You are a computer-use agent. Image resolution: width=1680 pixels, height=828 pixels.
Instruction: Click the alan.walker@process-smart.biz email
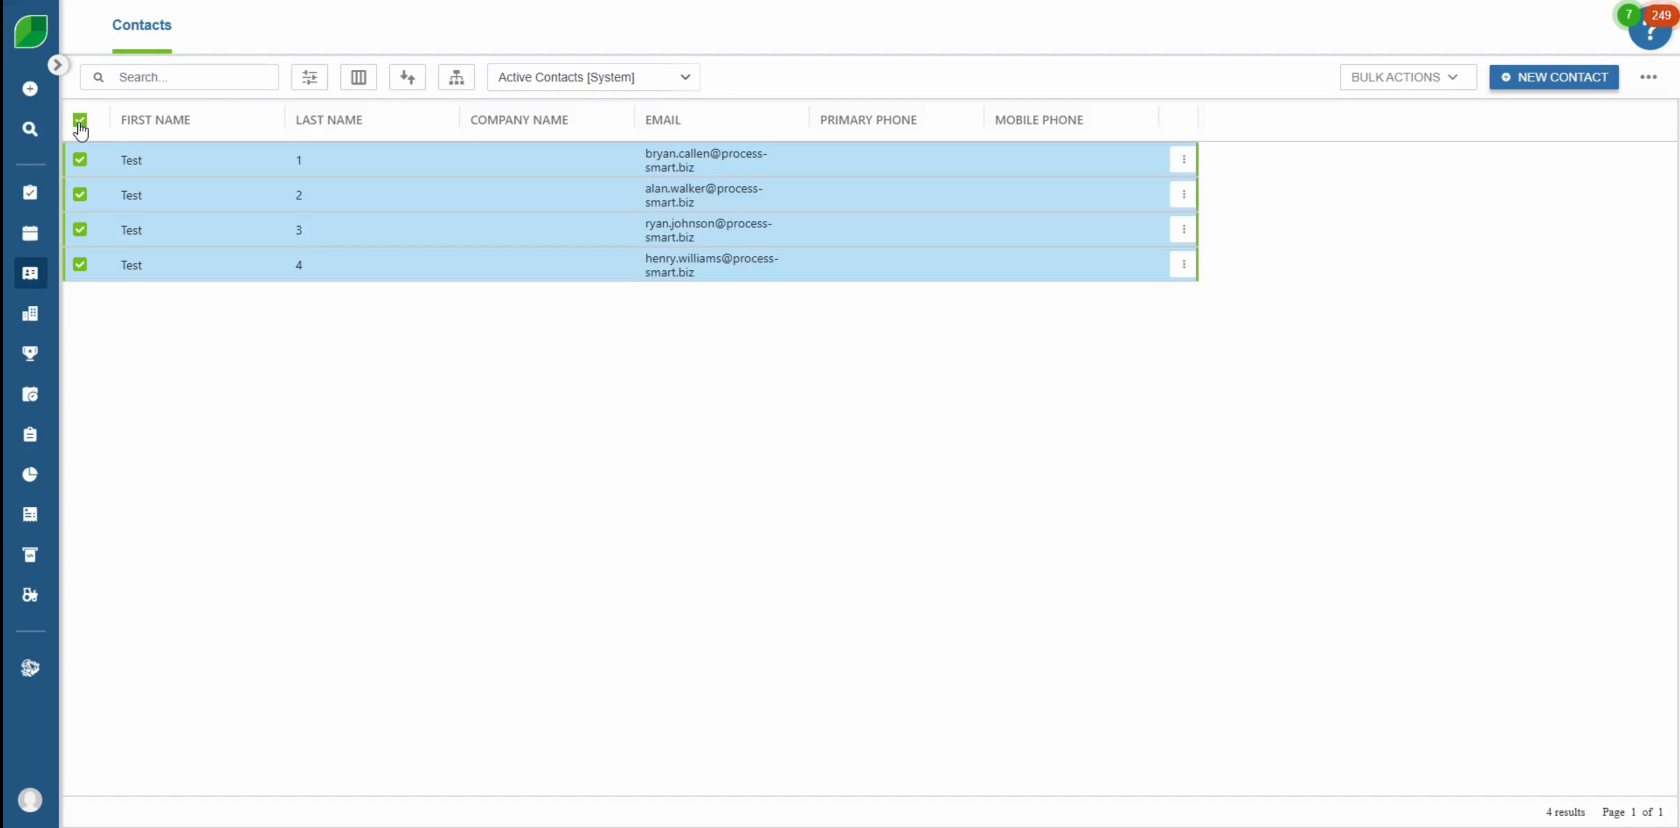pos(704,195)
